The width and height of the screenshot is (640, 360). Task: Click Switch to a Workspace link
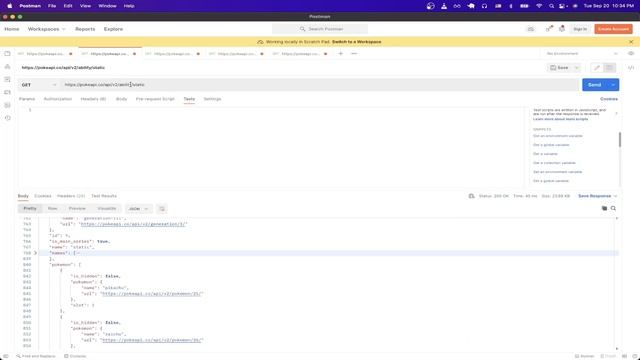tap(356, 42)
